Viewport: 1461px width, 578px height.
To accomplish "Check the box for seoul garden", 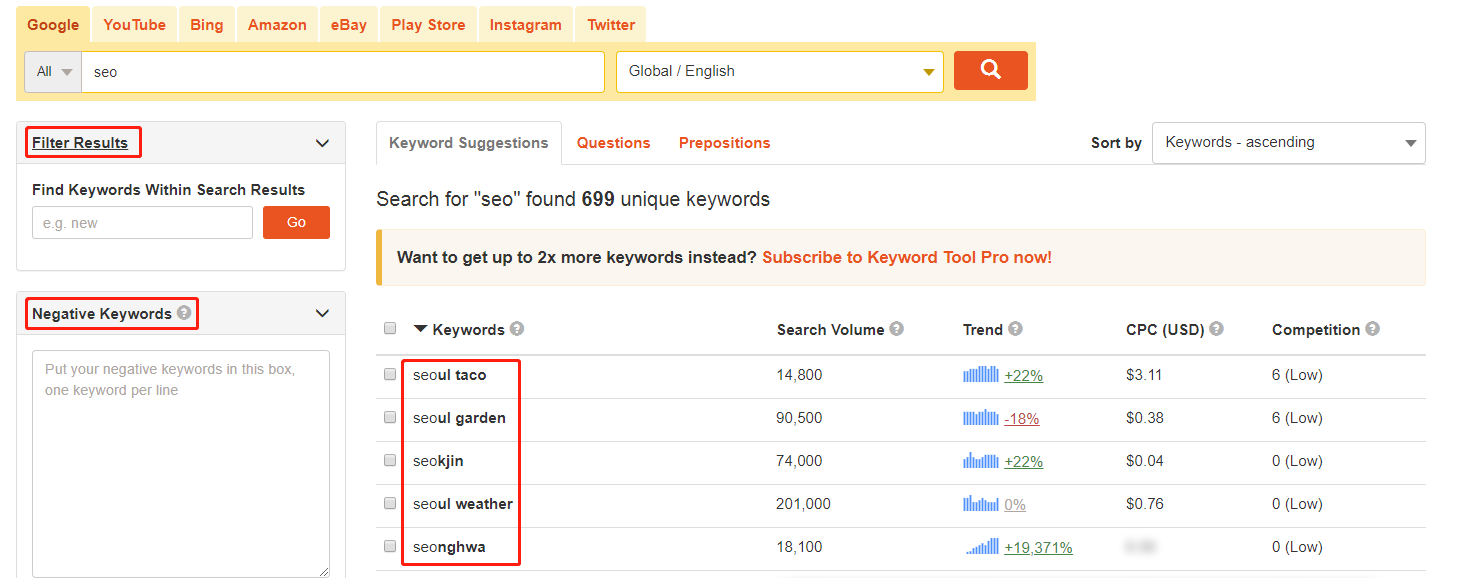I will 390,417.
